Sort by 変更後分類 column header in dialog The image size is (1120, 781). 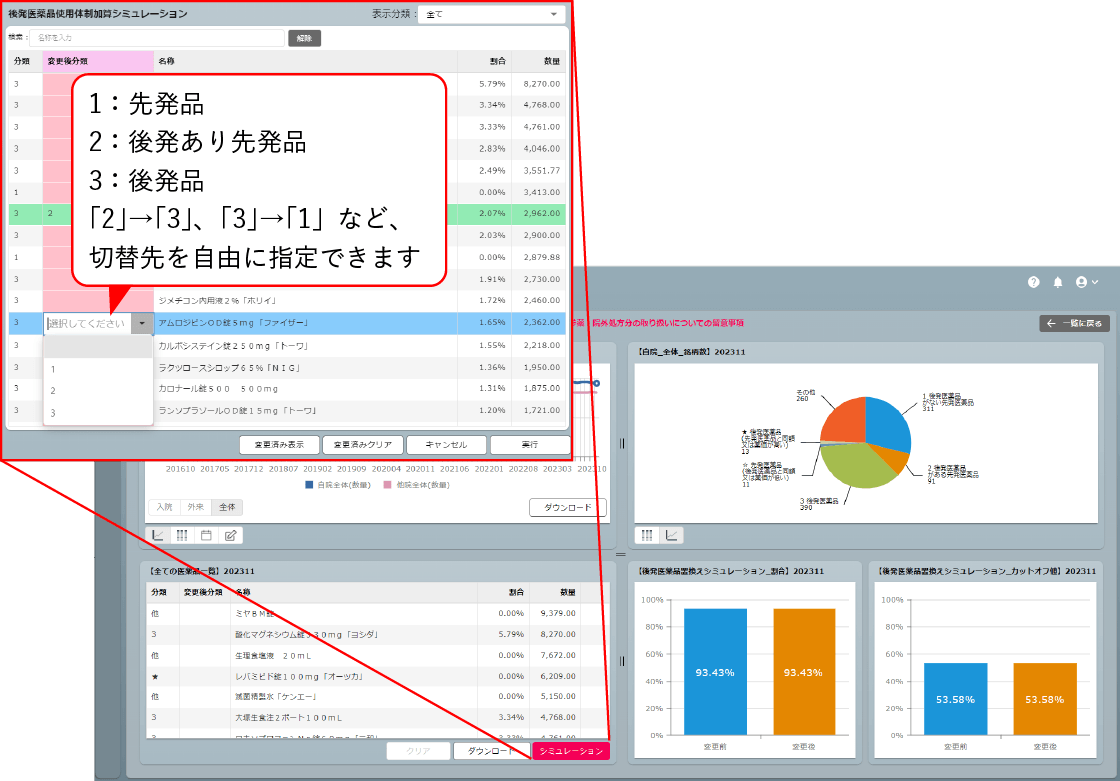tap(98, 61)
